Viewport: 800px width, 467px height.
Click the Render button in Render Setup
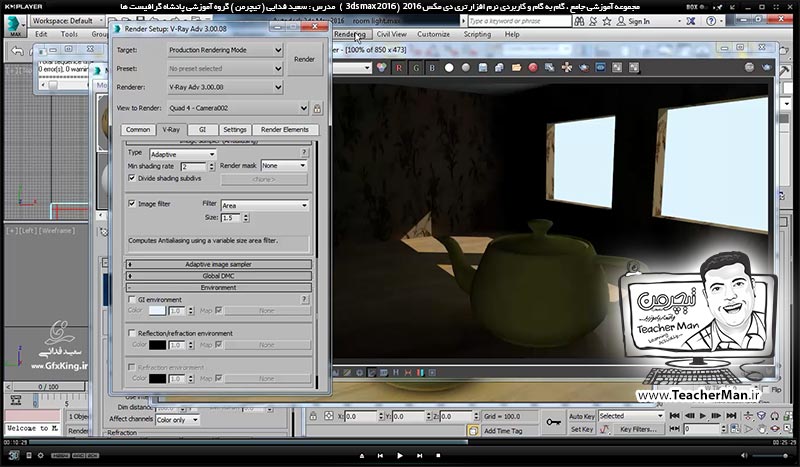coord(305,59)
